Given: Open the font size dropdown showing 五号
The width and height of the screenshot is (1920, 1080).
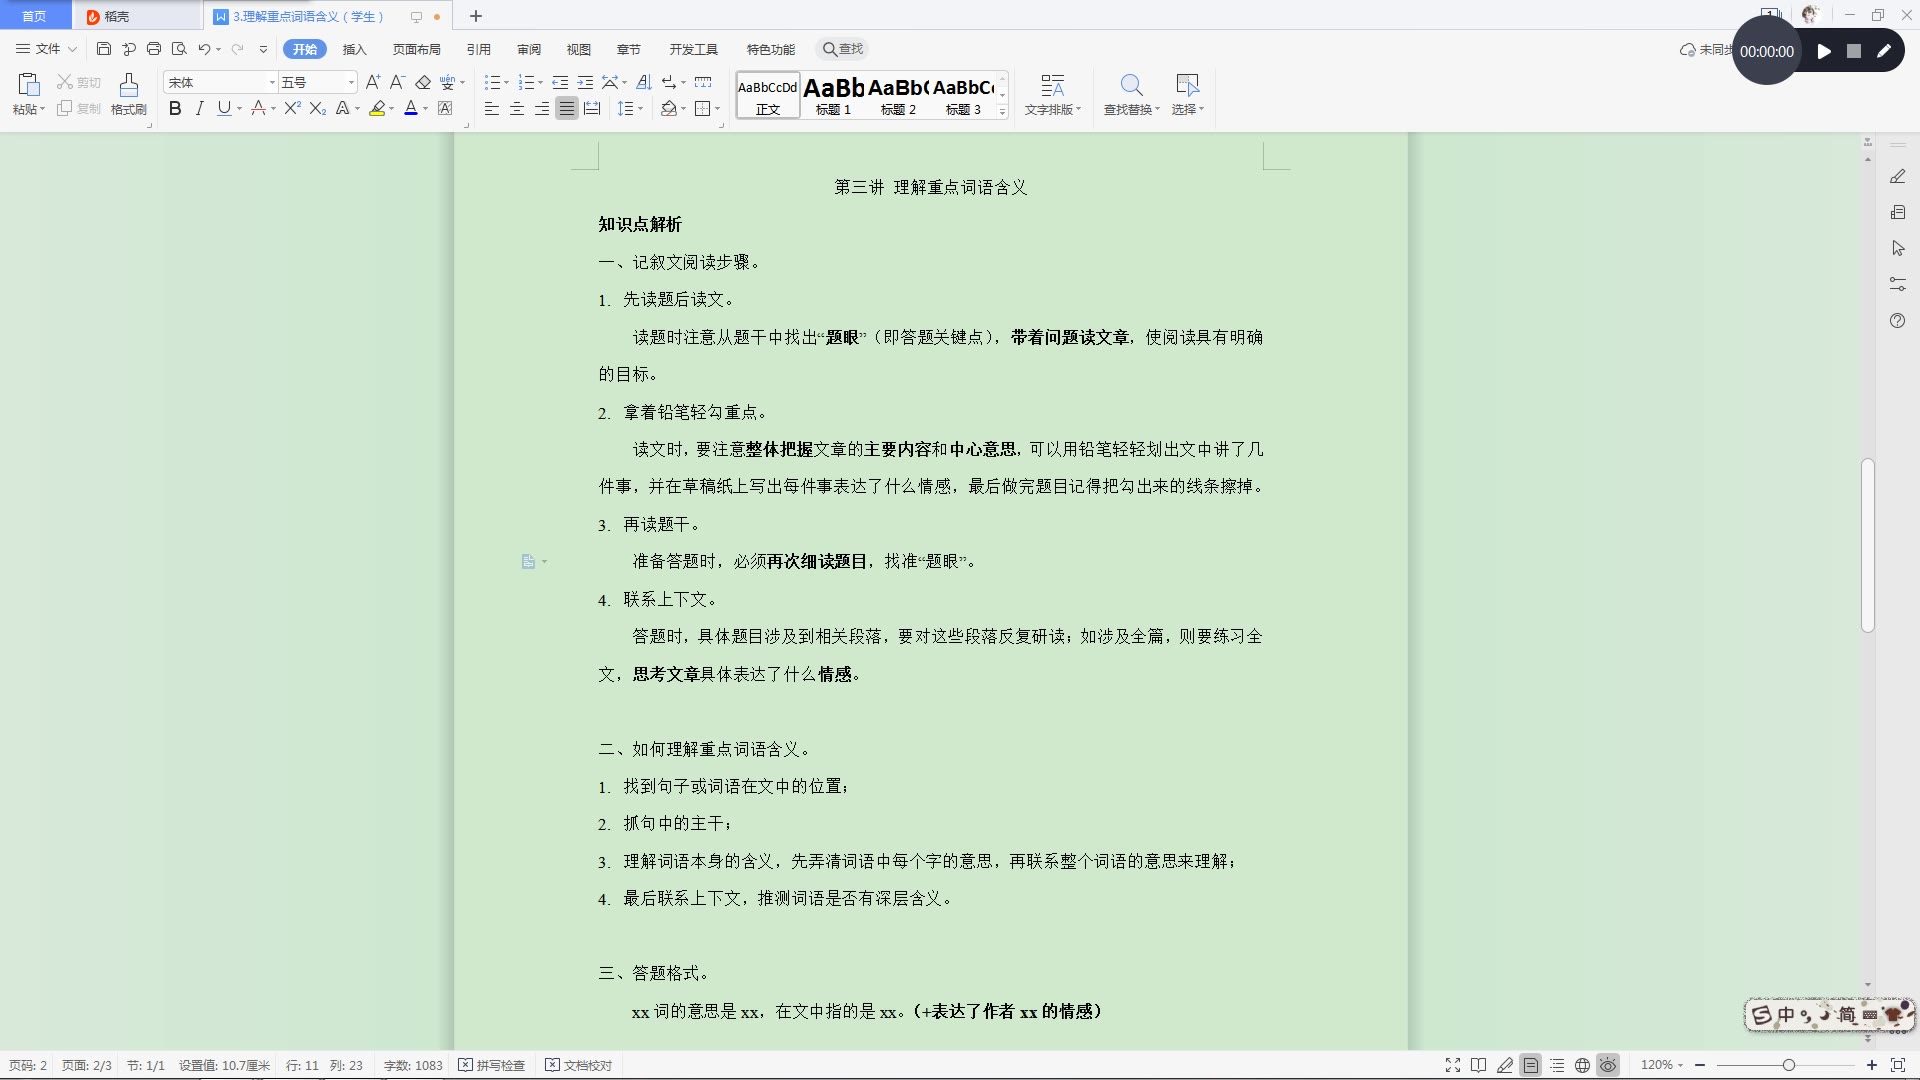Looking at the screenshot, I should (350, 83).
